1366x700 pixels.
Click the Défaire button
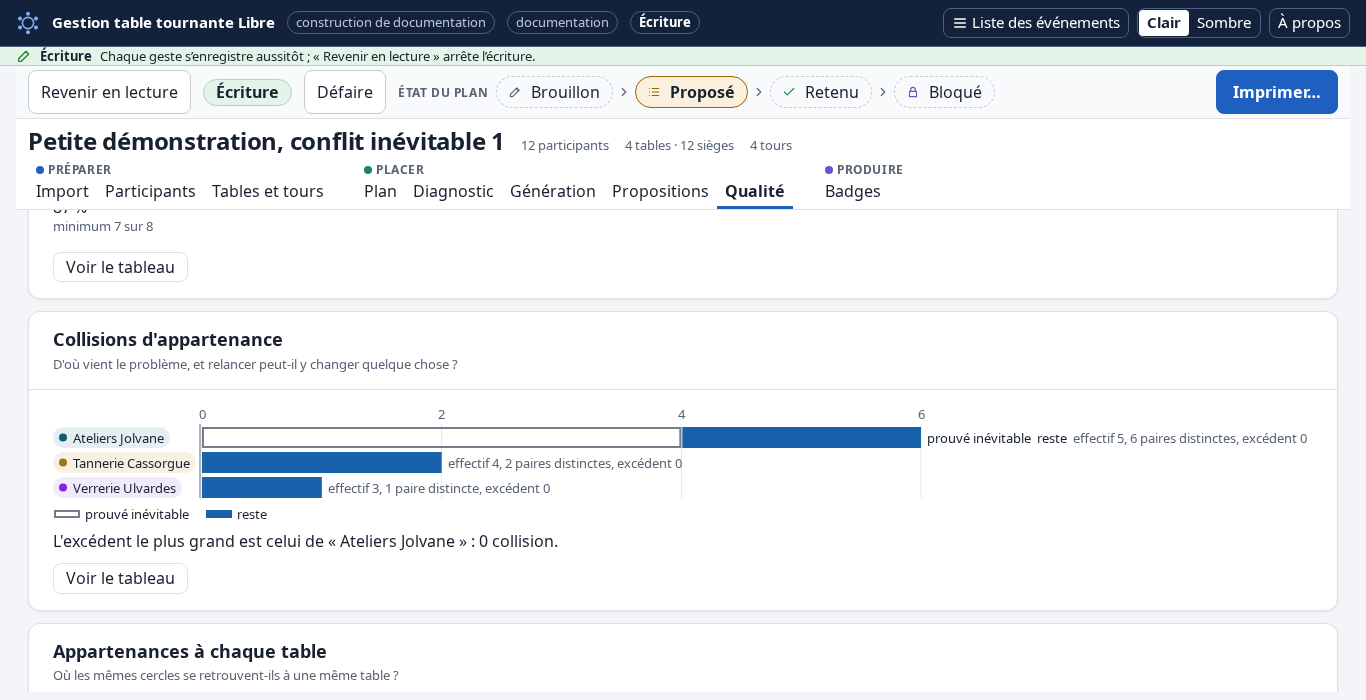coord(345,92)
